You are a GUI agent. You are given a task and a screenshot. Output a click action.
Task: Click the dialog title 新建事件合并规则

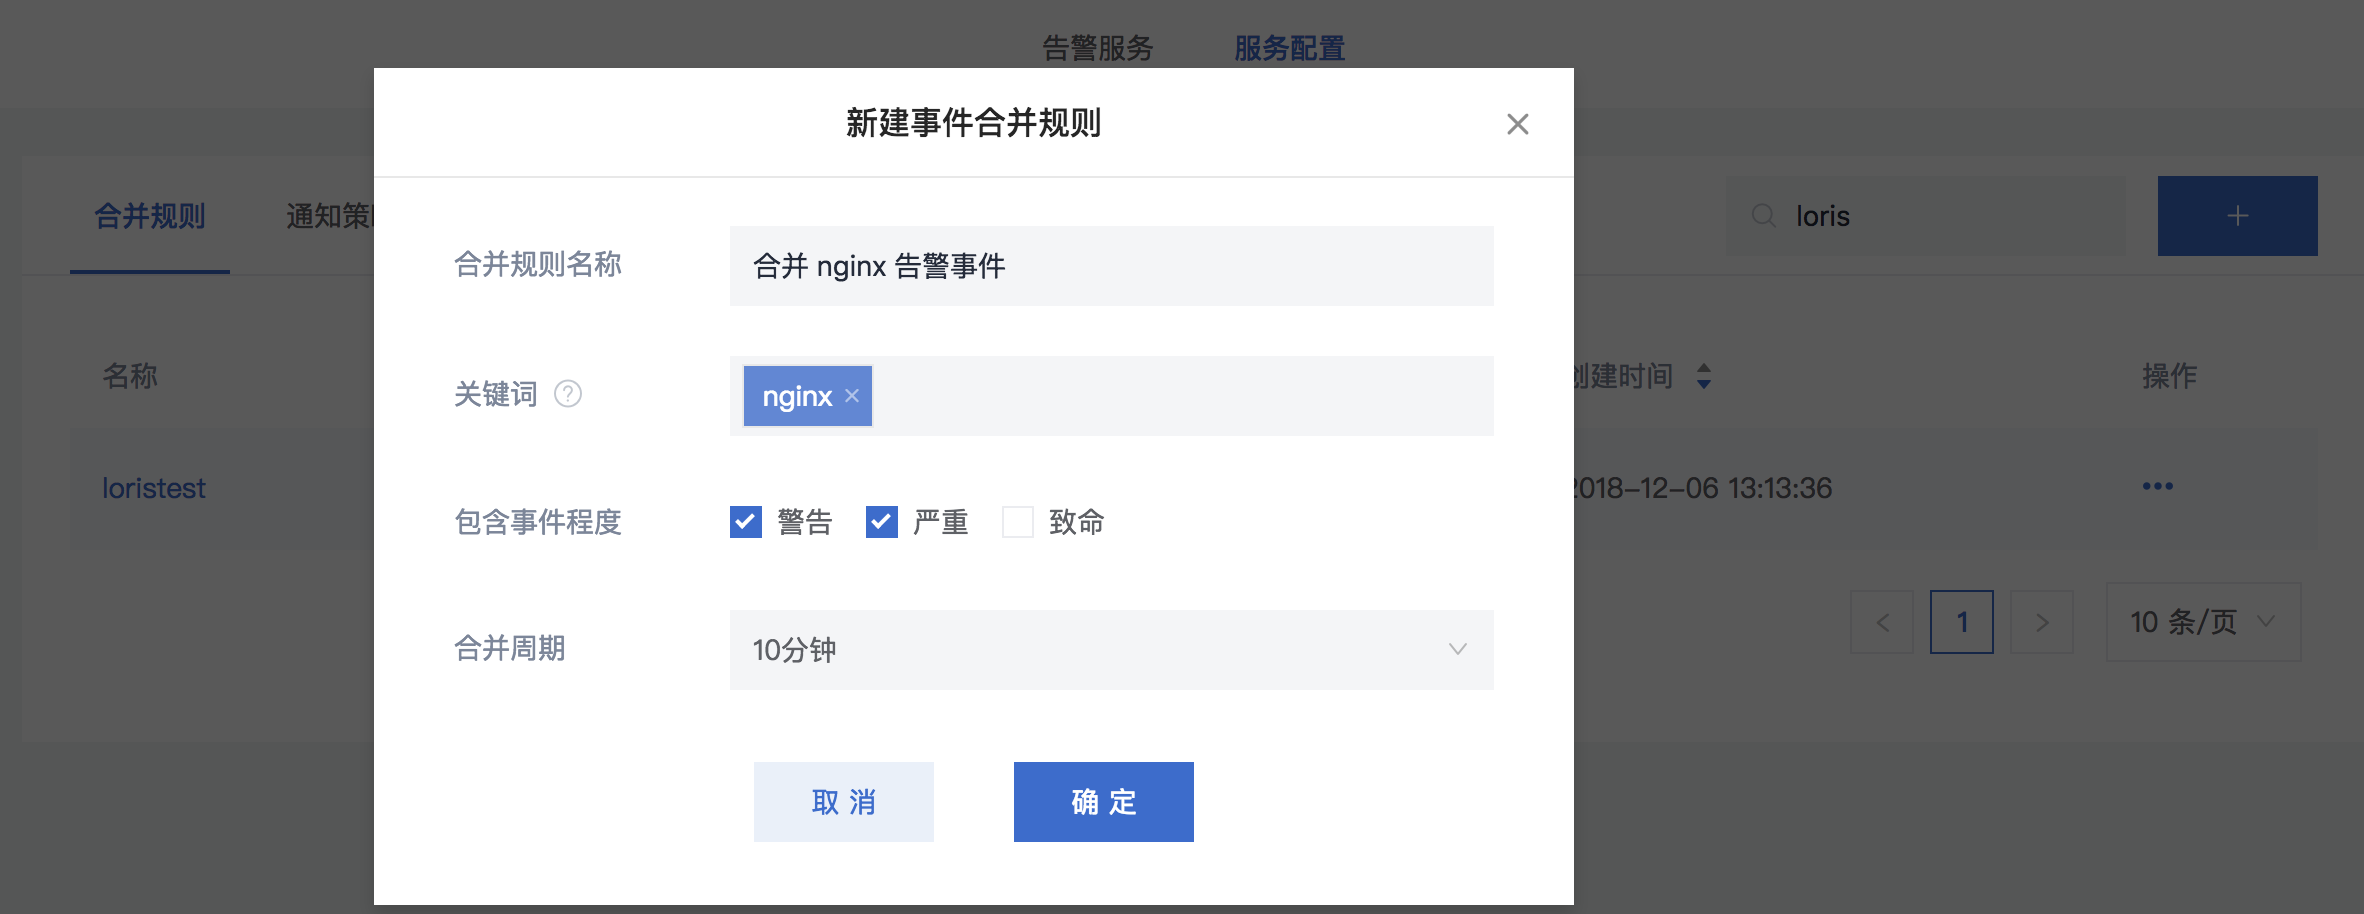click(974, 123)
